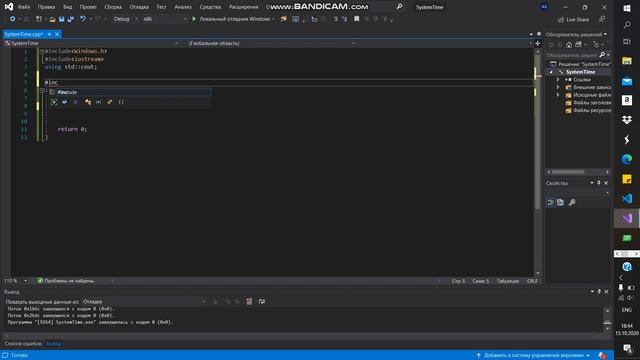
Task: Click the alphabetical sort icon in Свойства
Action: pyautogui.click(x=561, y=202)
